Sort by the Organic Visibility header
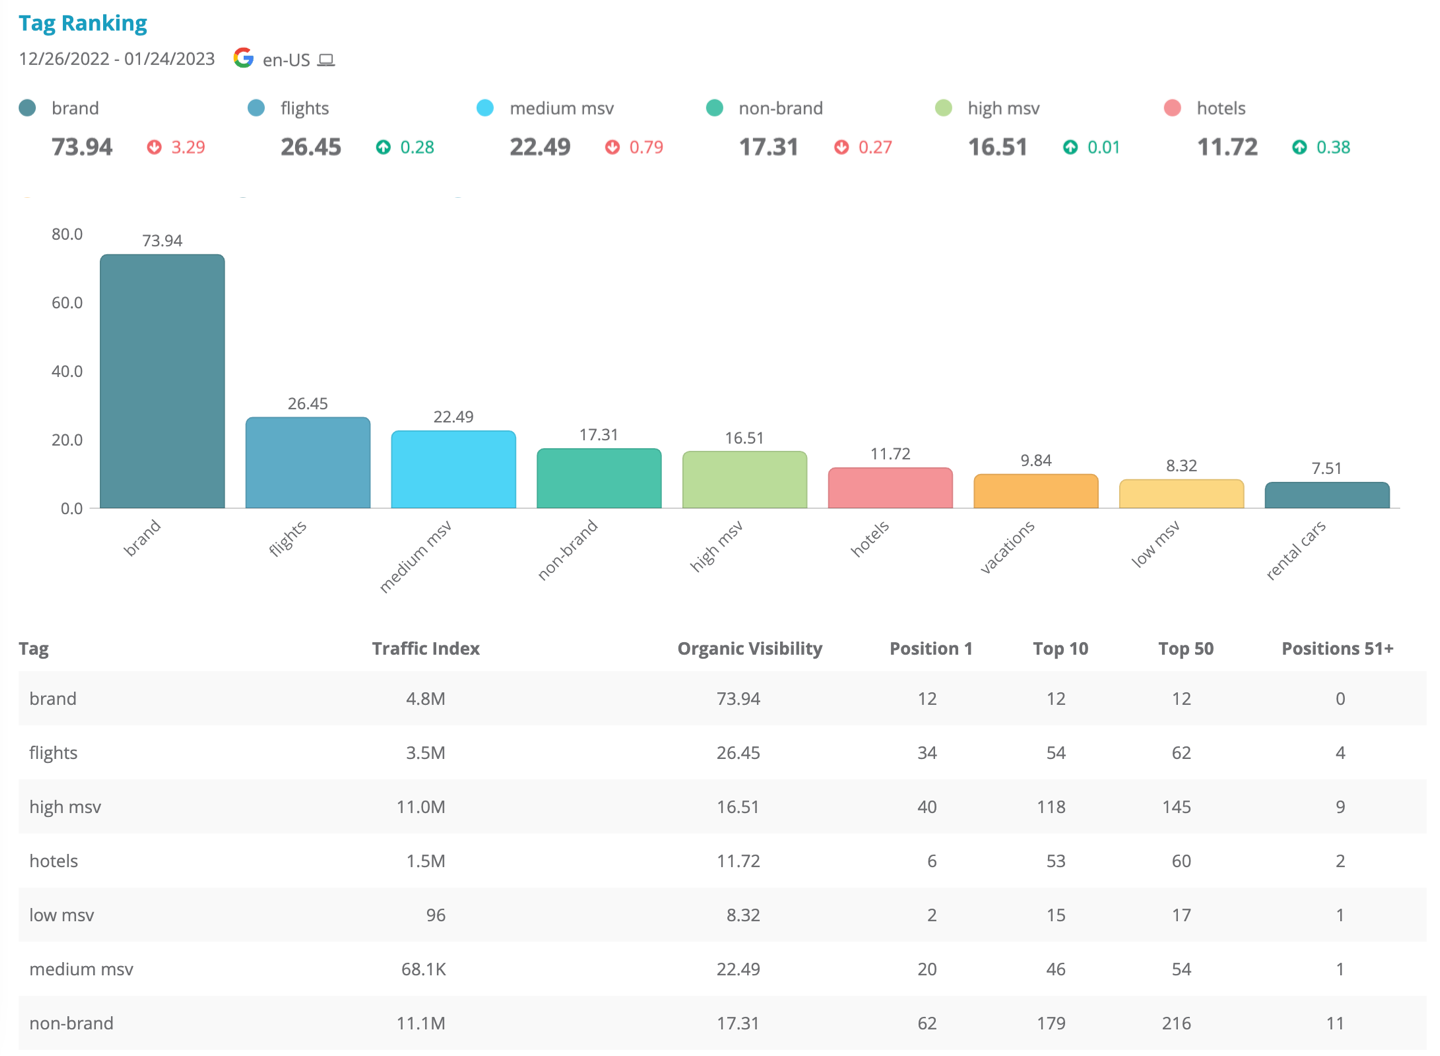 749,648
